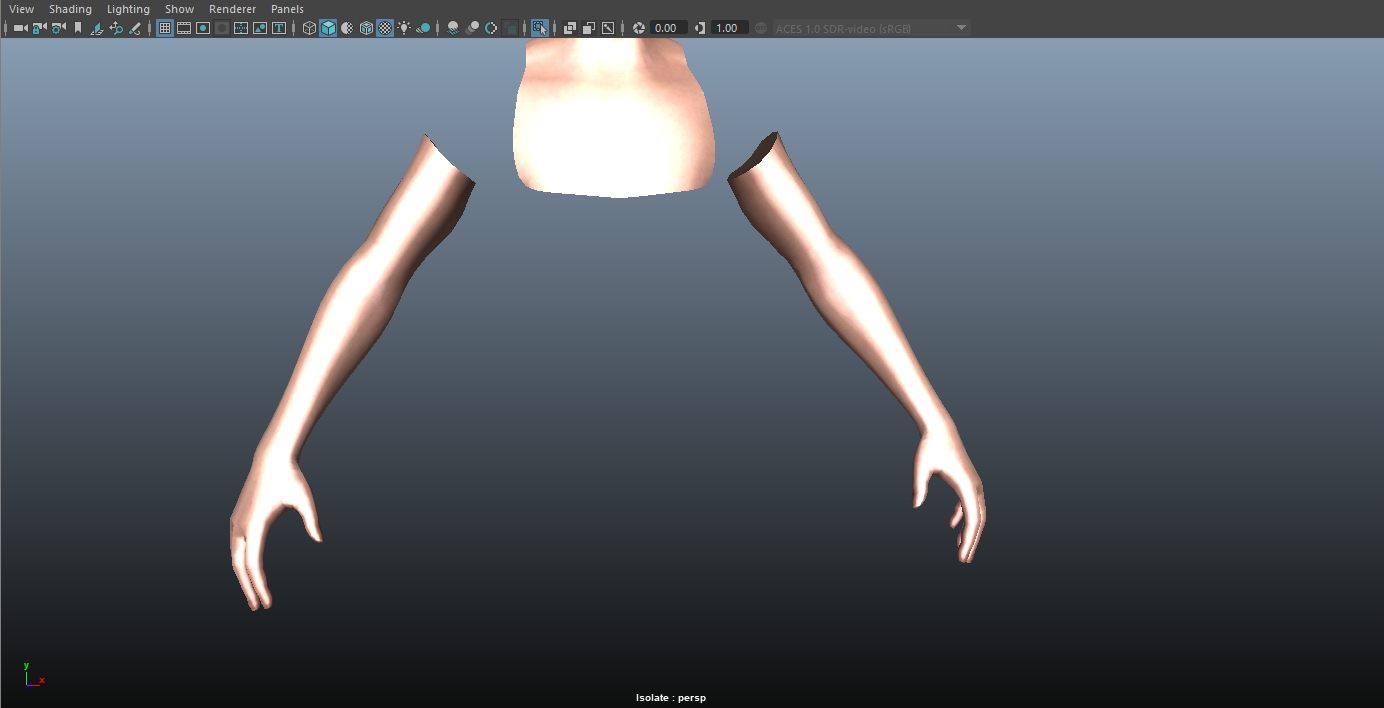Open the Panels menu
This screenshot has height=708, width=1384.
287,9
